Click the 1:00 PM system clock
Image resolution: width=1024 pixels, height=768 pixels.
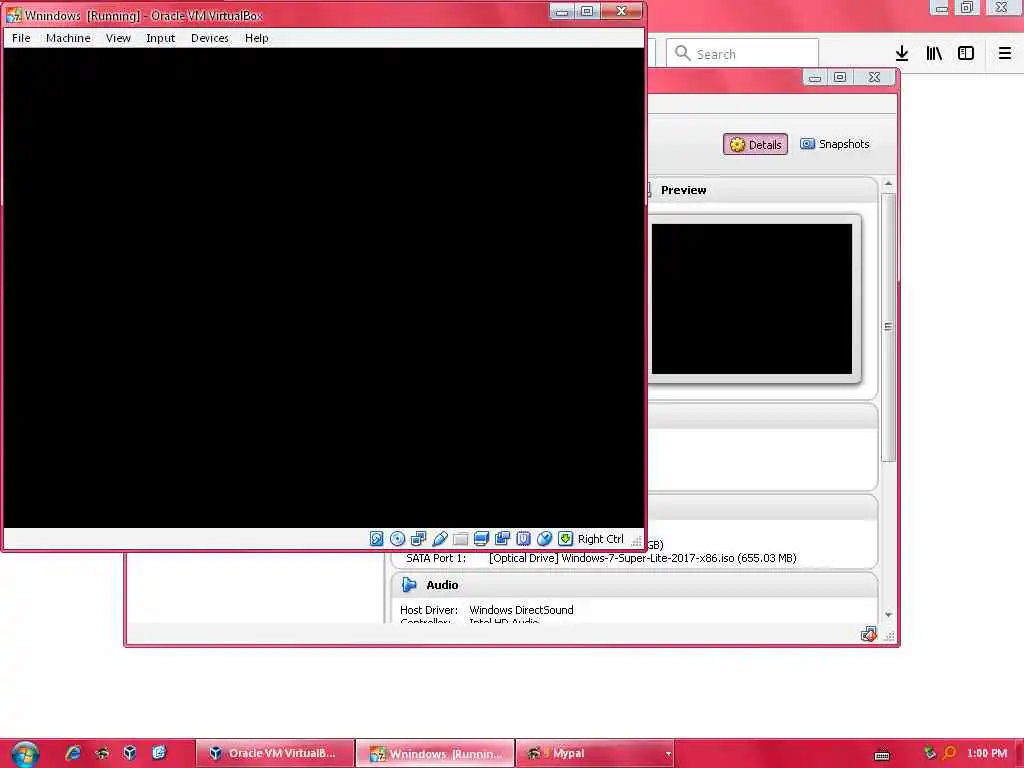[987, 753]
